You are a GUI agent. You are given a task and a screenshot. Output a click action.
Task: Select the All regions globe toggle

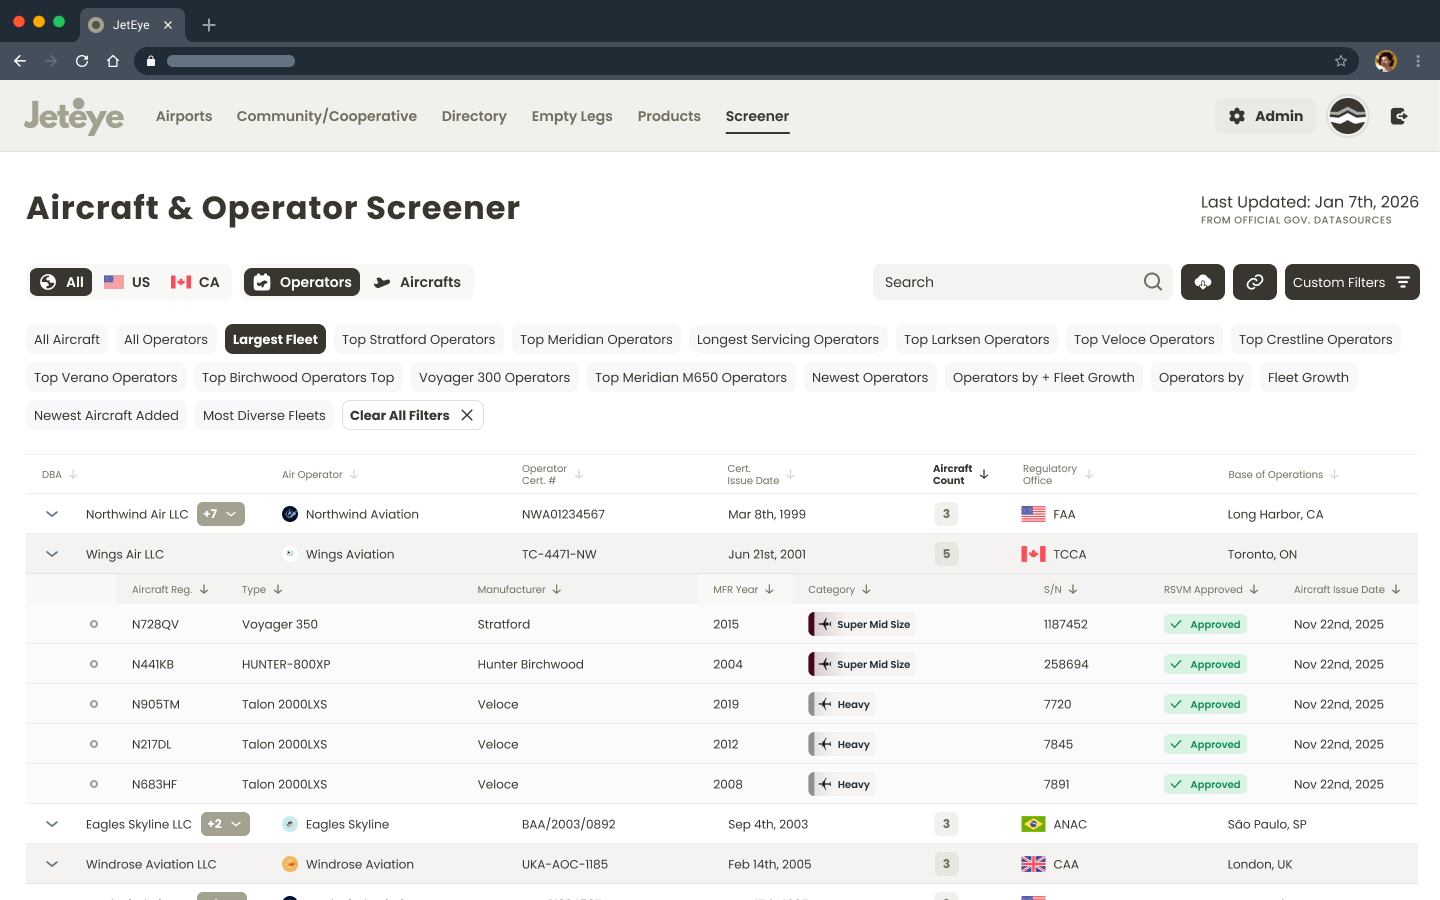[x=61, y=282]
